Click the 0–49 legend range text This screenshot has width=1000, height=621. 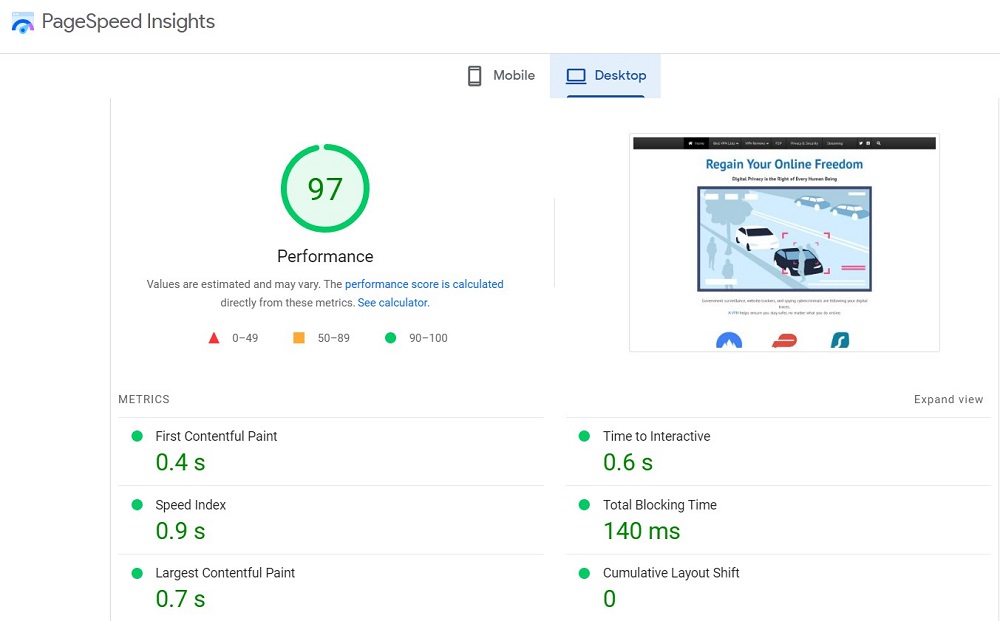(245, 338)
